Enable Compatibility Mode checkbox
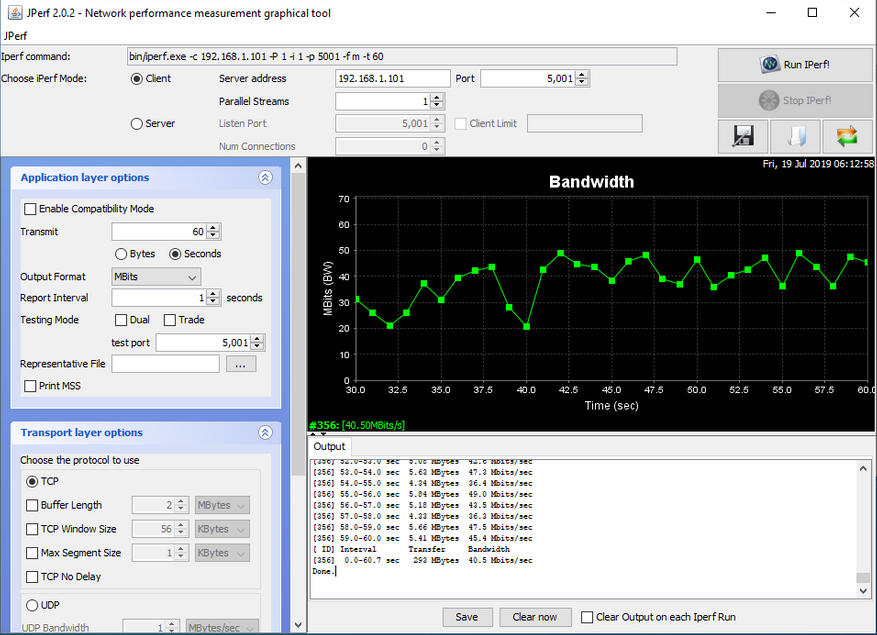The image size is (877, 635). tap(30, 209)
